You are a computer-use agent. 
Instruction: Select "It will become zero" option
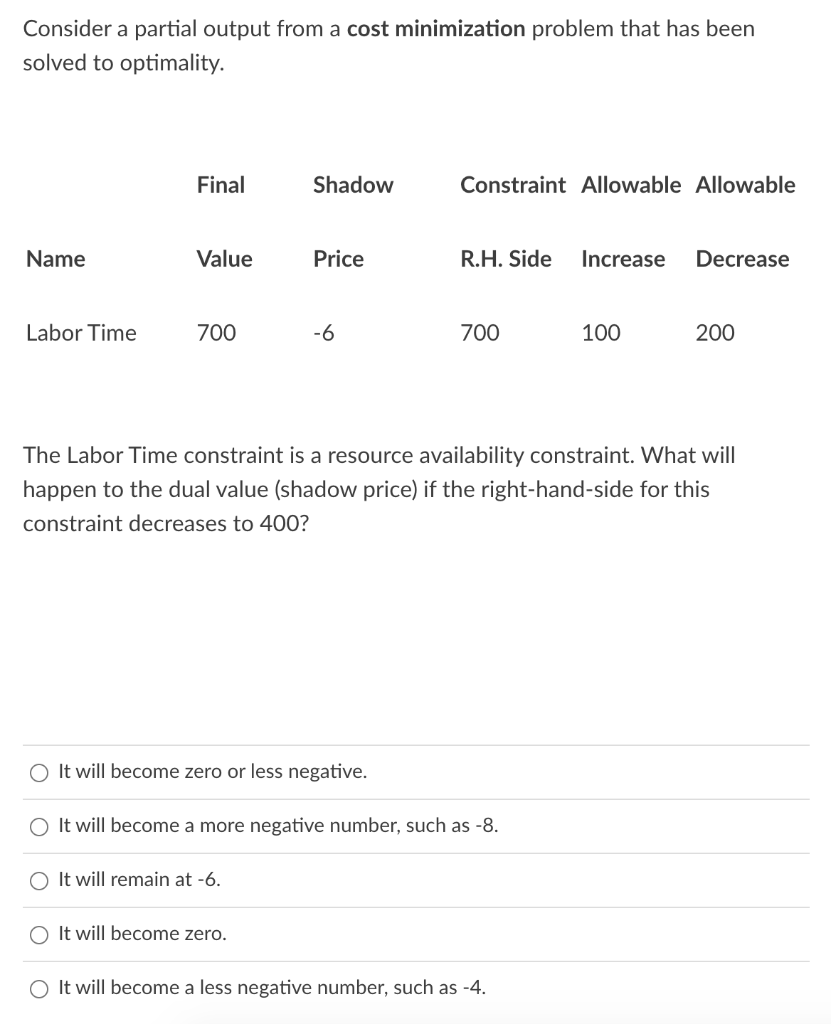click(x=140, y=933)
